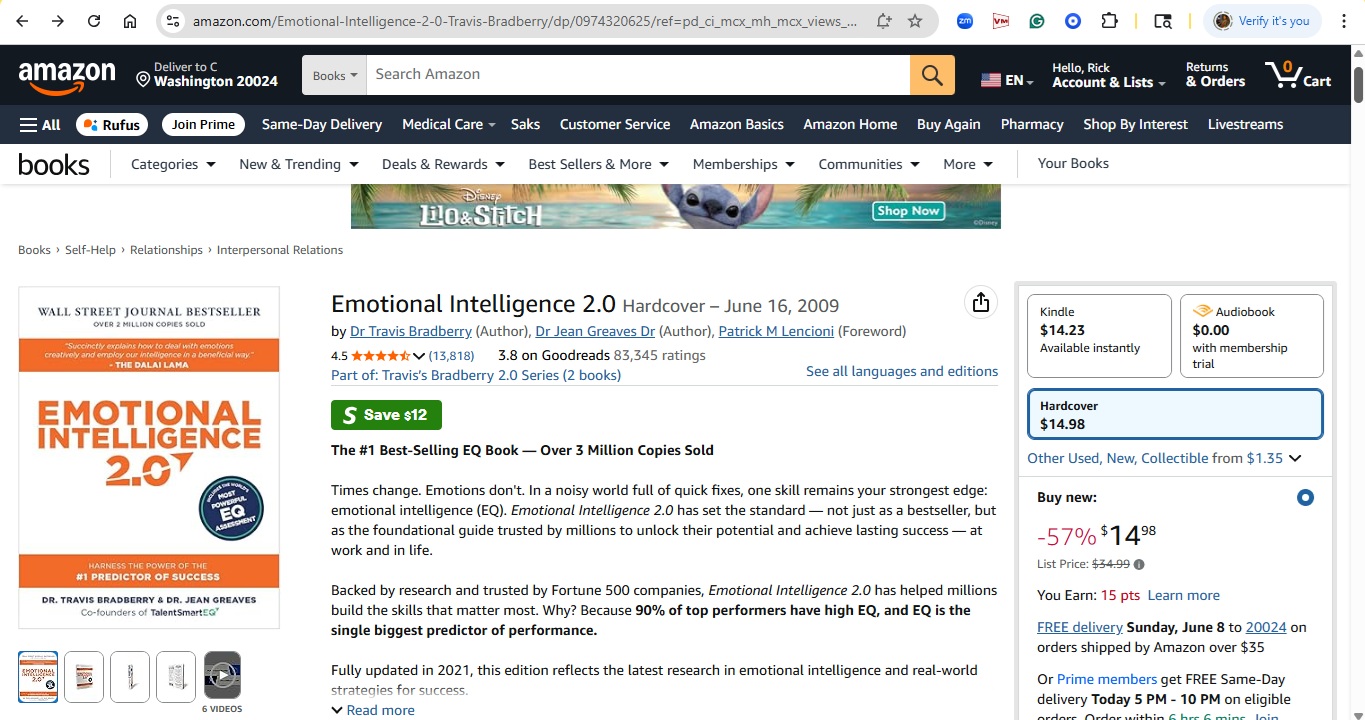Image resolution: width=1365 pixels, height=720 pixels.
Task: Open the Zoom extension icon
Action: [965, 21]
